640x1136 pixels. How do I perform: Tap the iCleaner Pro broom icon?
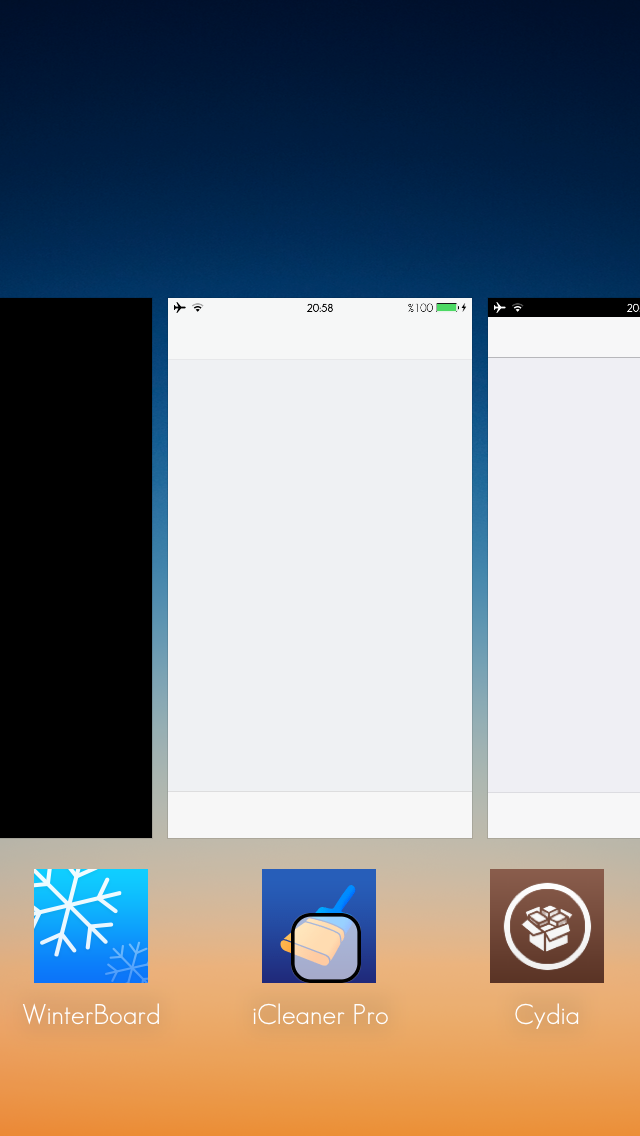(x=319, y=926)
